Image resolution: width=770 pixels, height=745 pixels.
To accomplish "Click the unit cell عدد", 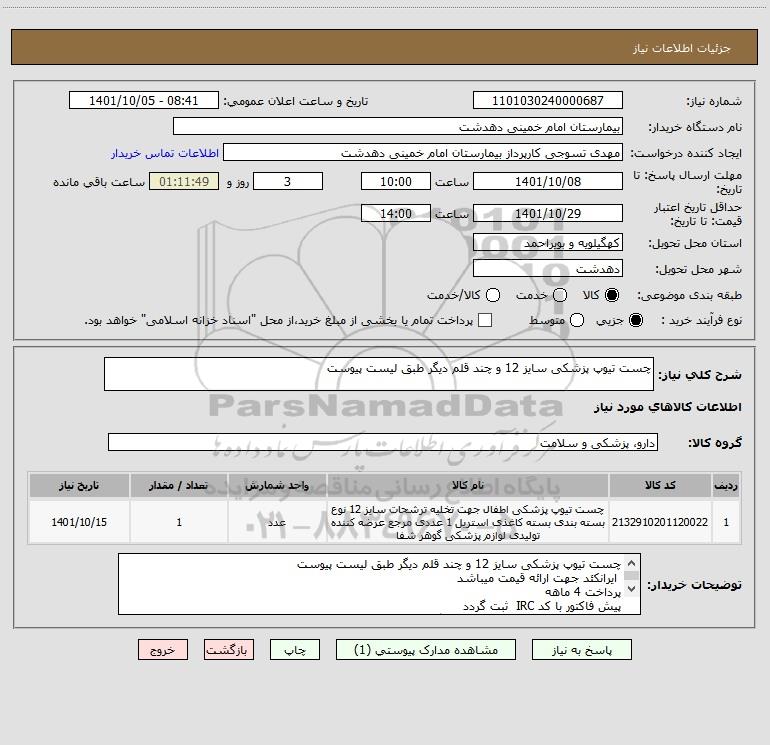I will point(277,522).
